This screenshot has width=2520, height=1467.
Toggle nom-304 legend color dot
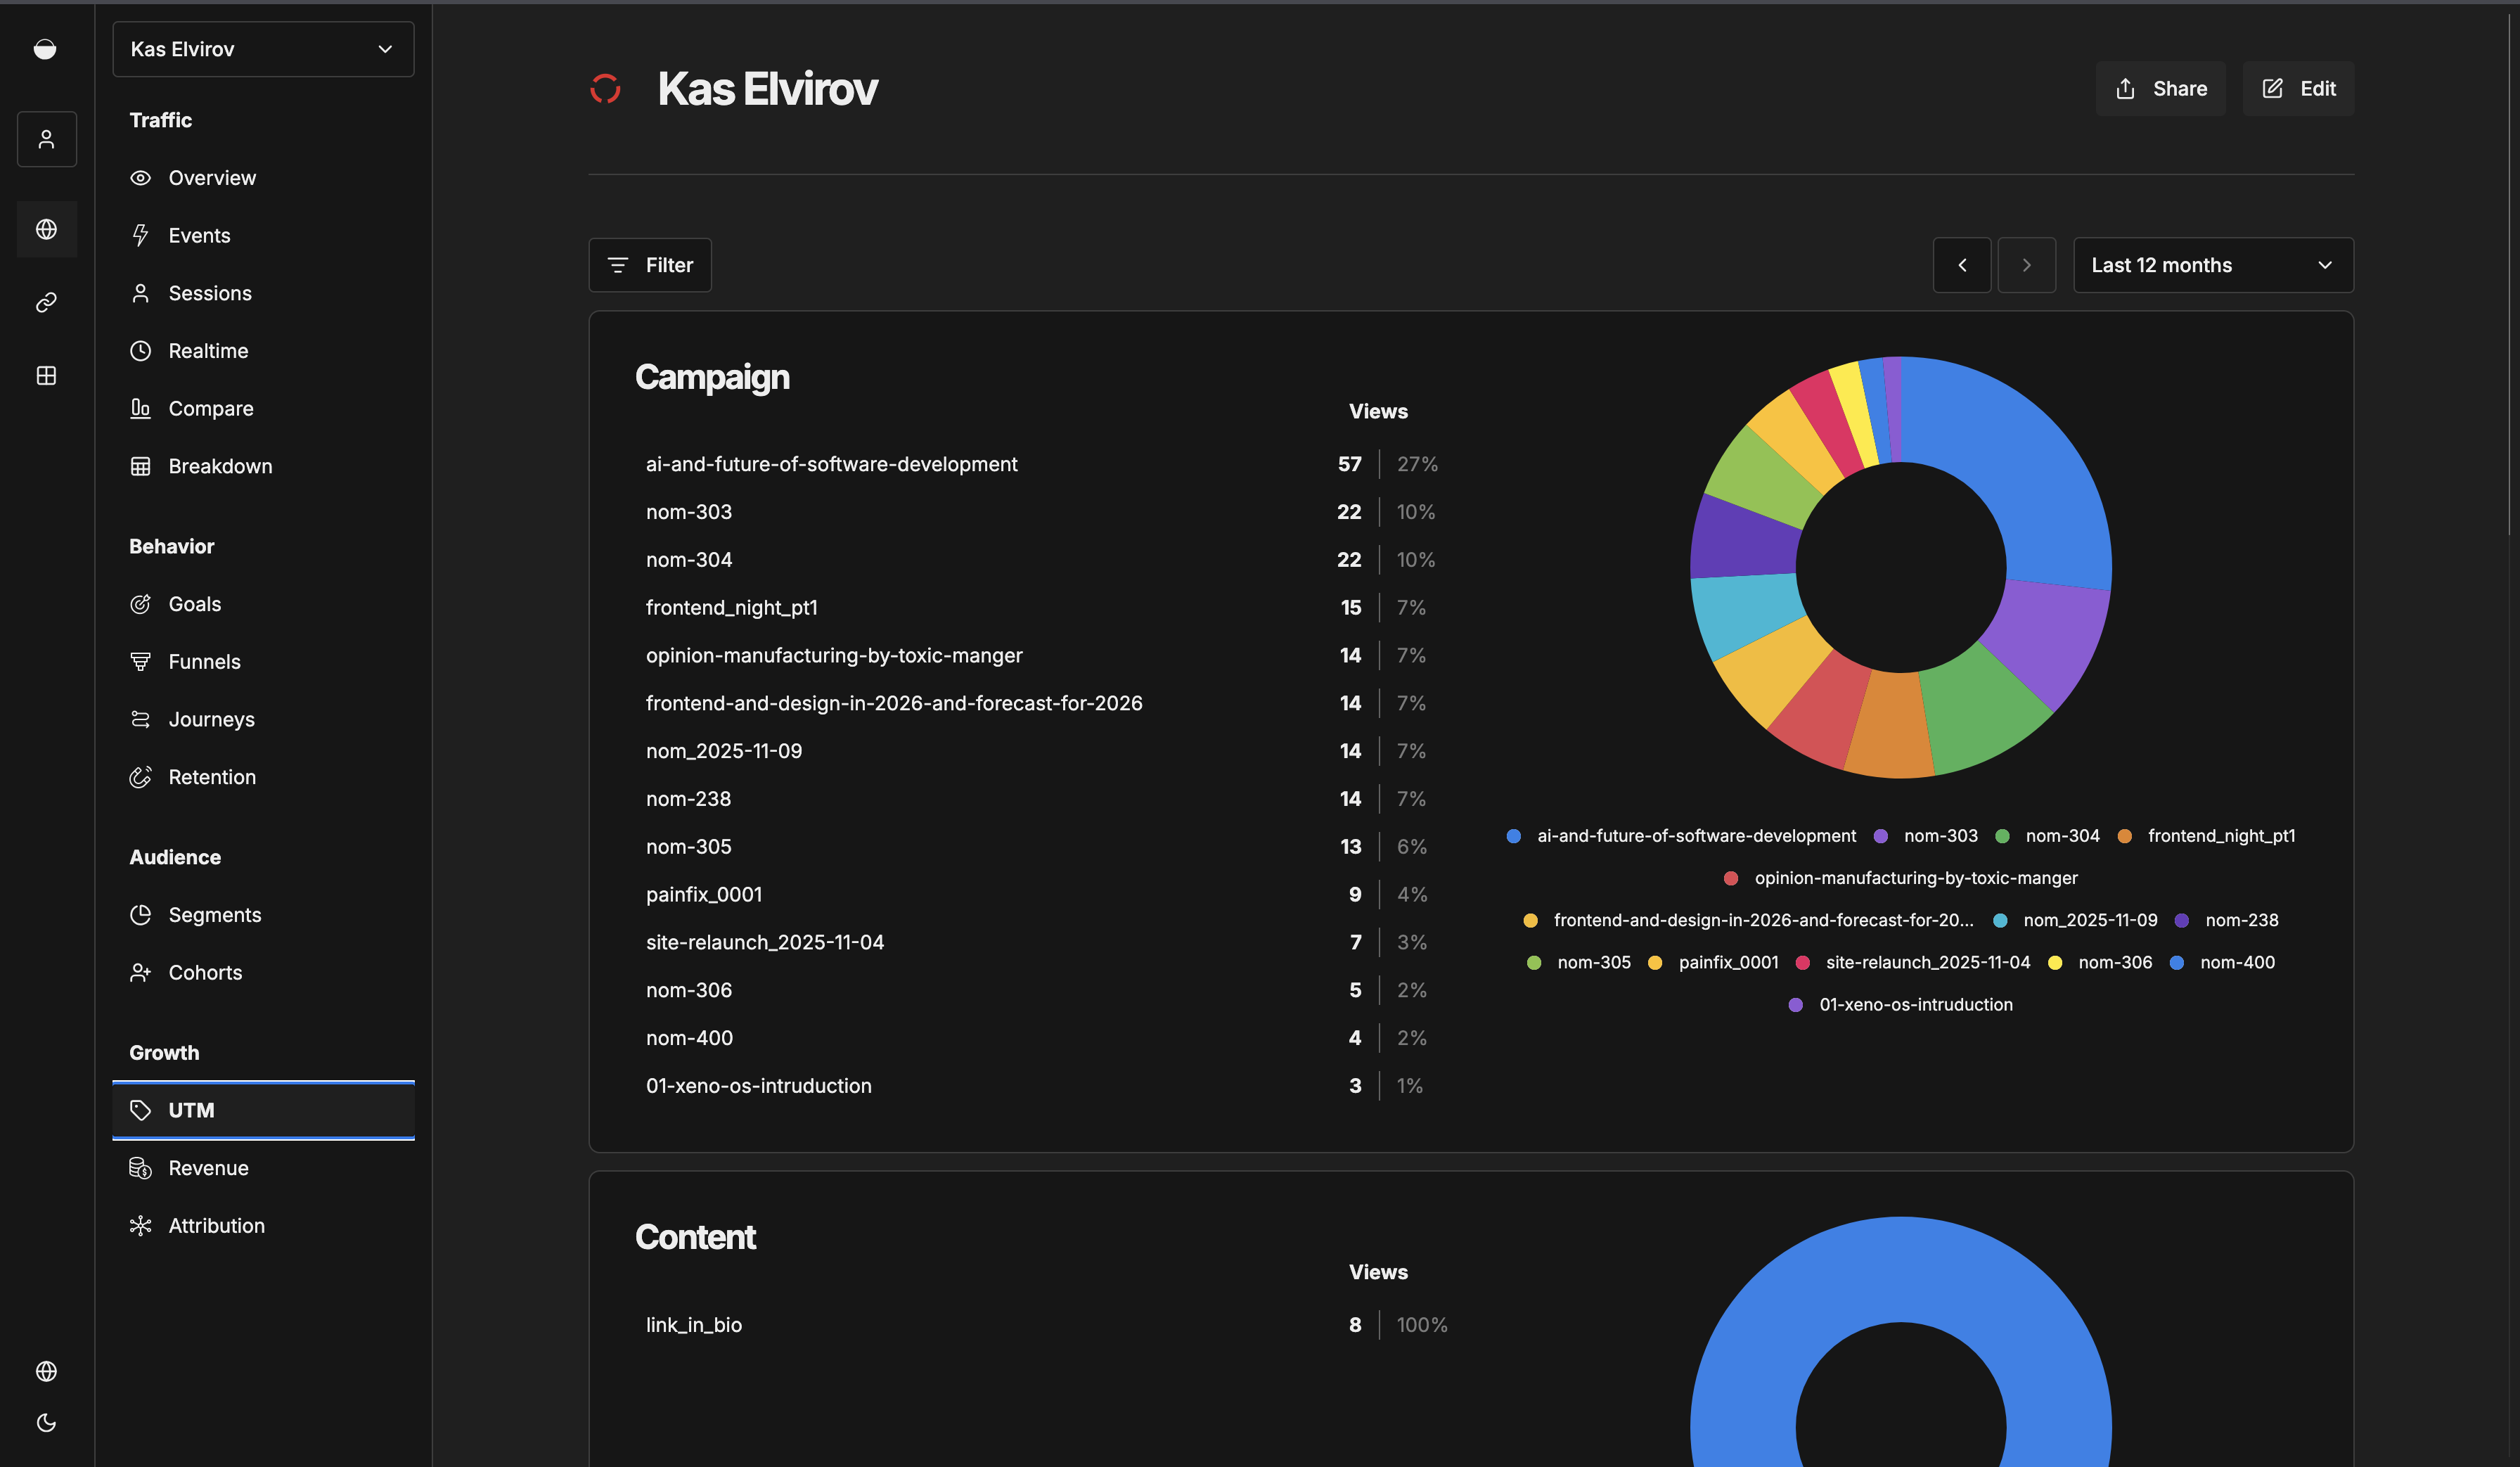[x=2003, y=836]
